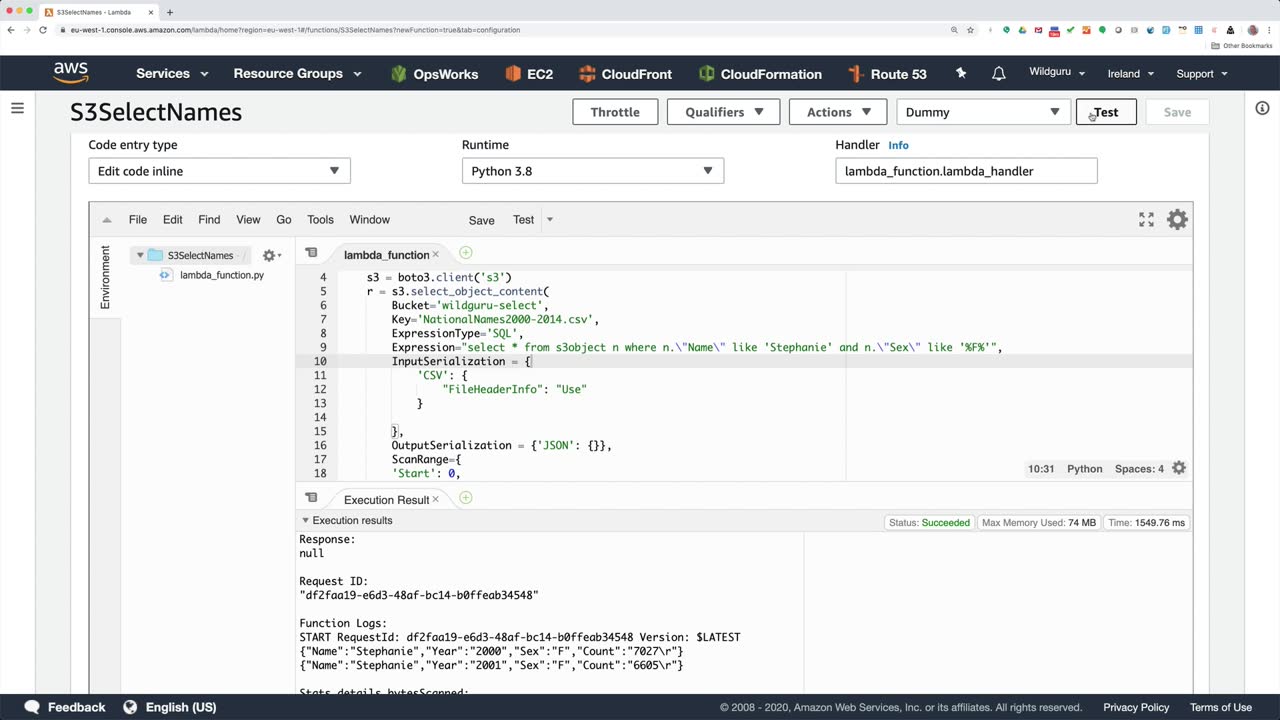This screenshot has width=1280, height=720.
Task: Click the pin shortcuts icon in navbar
Action: coord(961,74)
